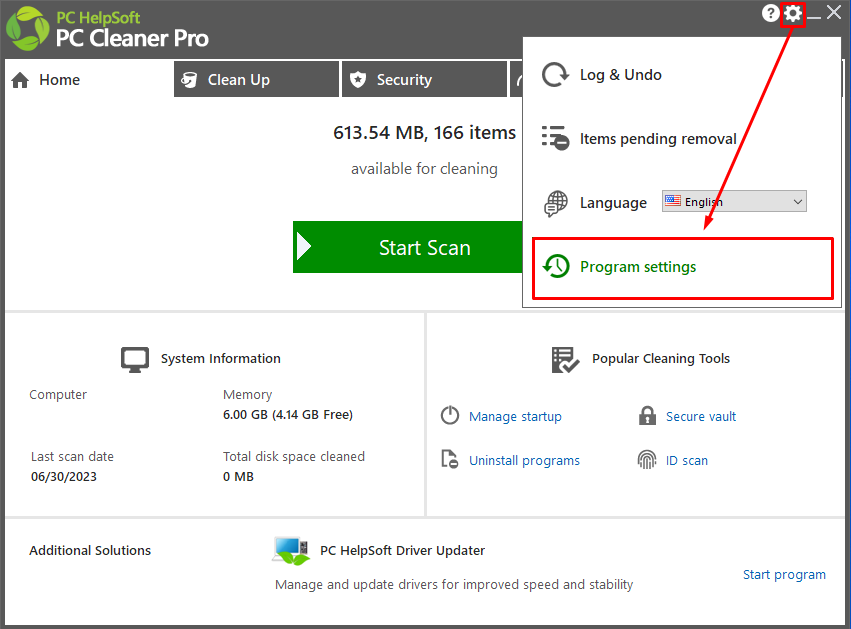Image resolution: width=851 pixels, height=629 pixels.
Task: Click the 613.54 MB, 166 items text
Action: (424, 132)
